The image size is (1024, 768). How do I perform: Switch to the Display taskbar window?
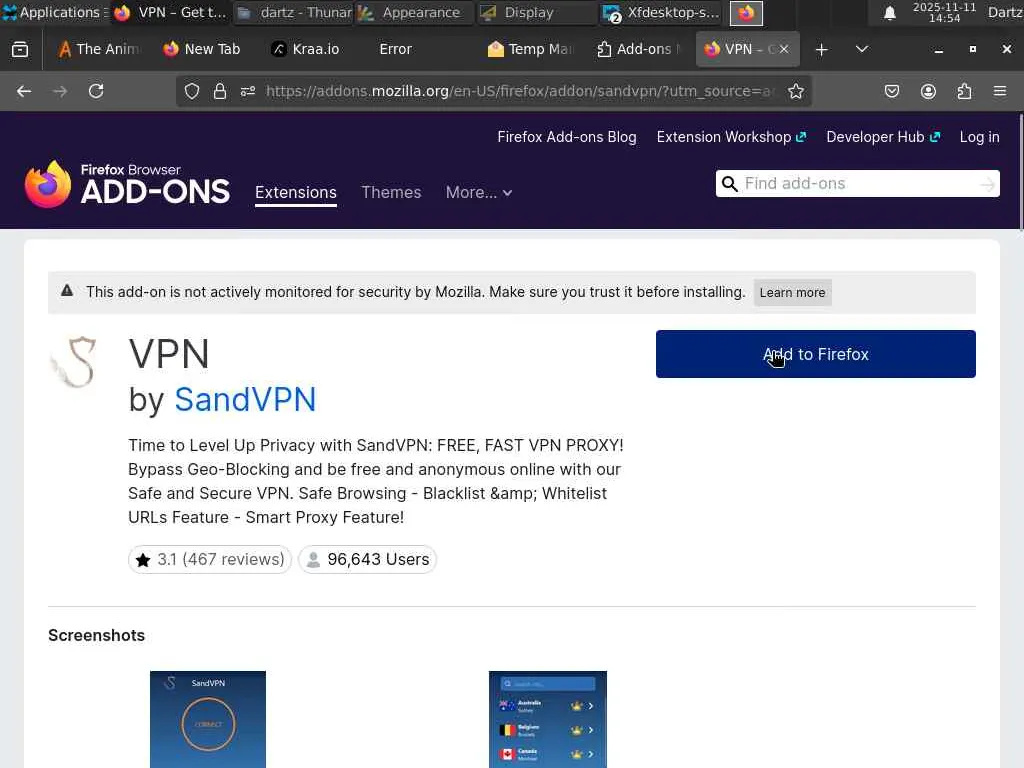click(536, 12)
